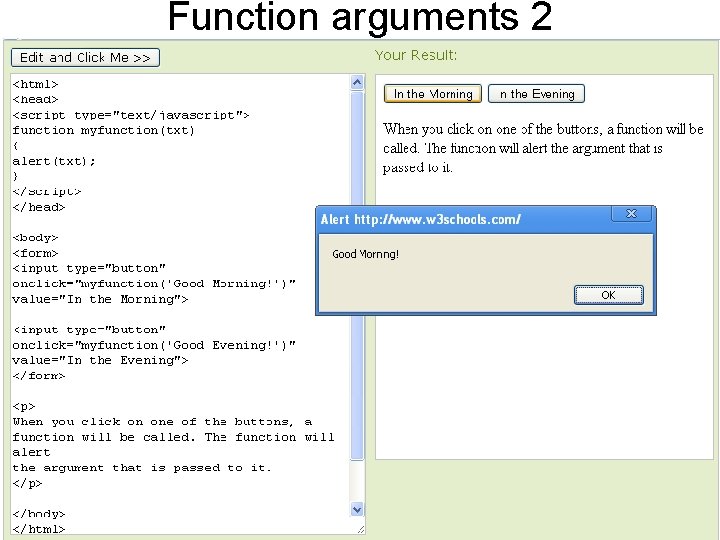Click the 'In the Morning' button
This screenshot has height=540, width=720.
[x=433, y=94]
